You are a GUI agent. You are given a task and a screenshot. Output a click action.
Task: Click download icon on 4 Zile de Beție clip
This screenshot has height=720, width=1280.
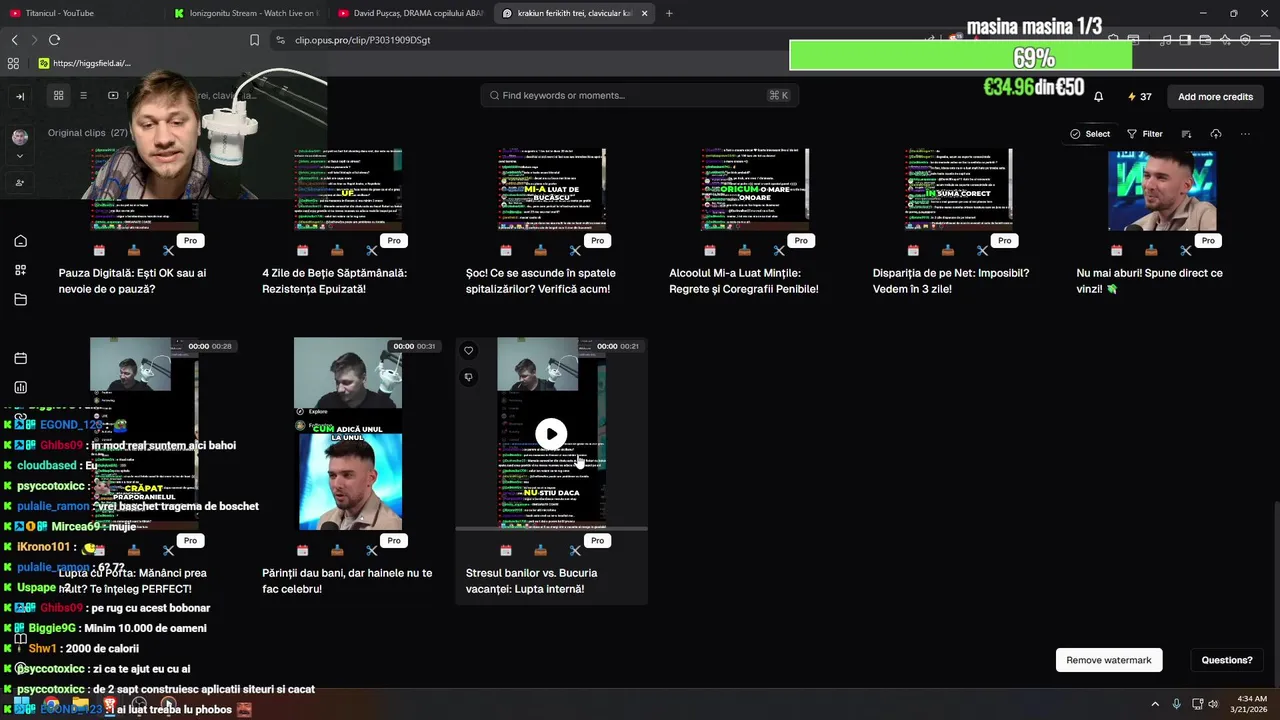click(337, 250)
